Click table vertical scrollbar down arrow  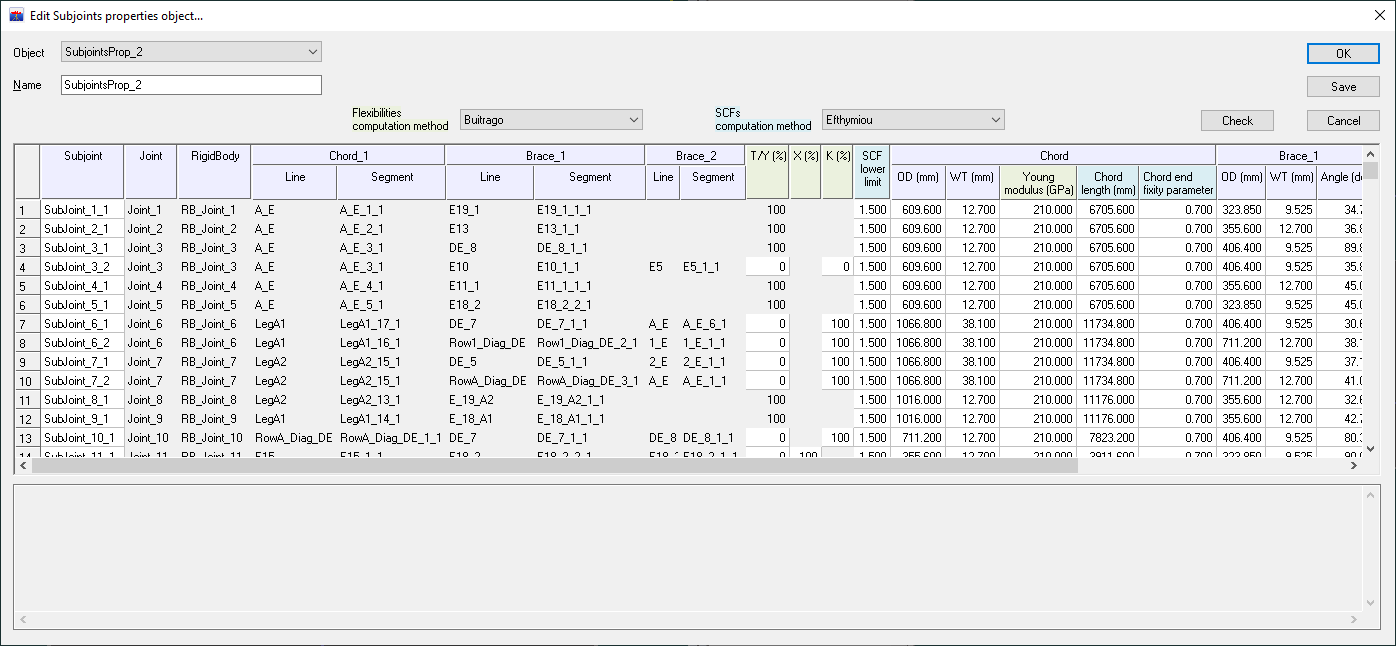coord(1371,450)
